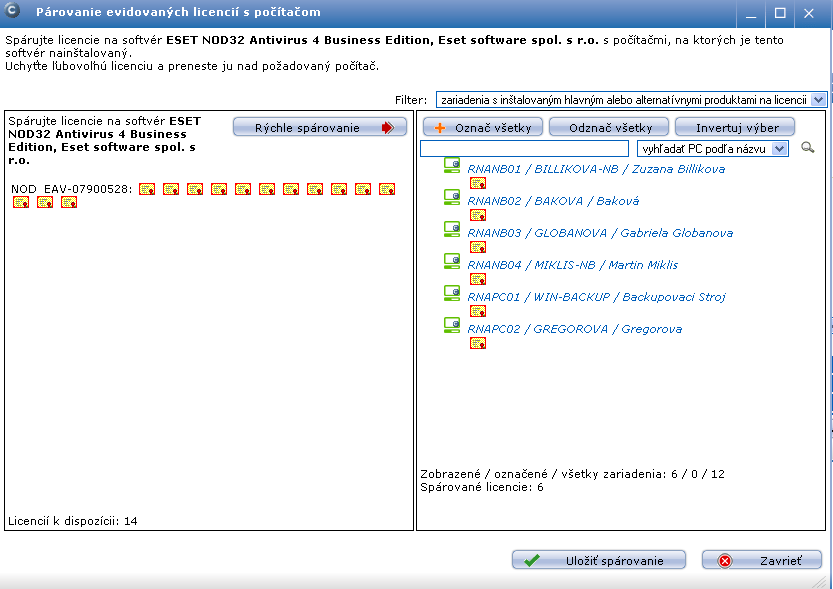Image resolution: width=833 pixels, height=589 pixels.
Task: Select license icon under RNANB04 MIKLIS-NB
Action: (478, 279)
